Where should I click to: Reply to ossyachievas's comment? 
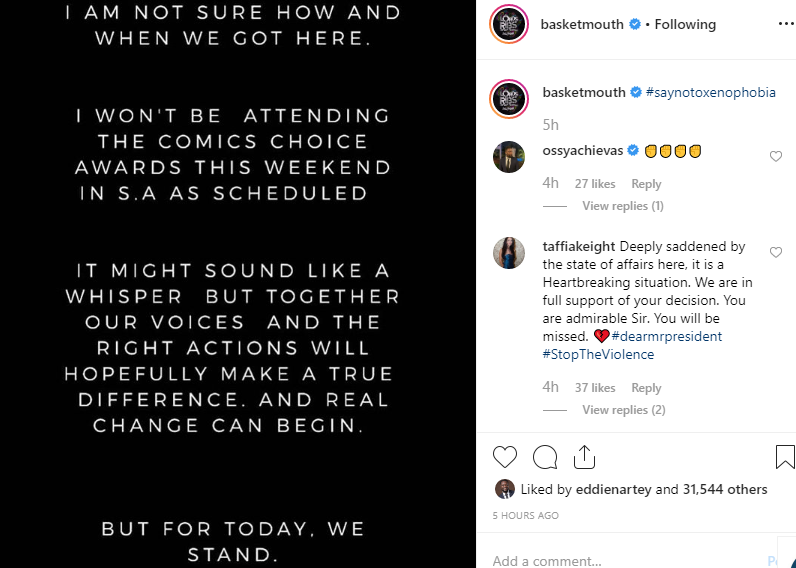pos(646,184)
